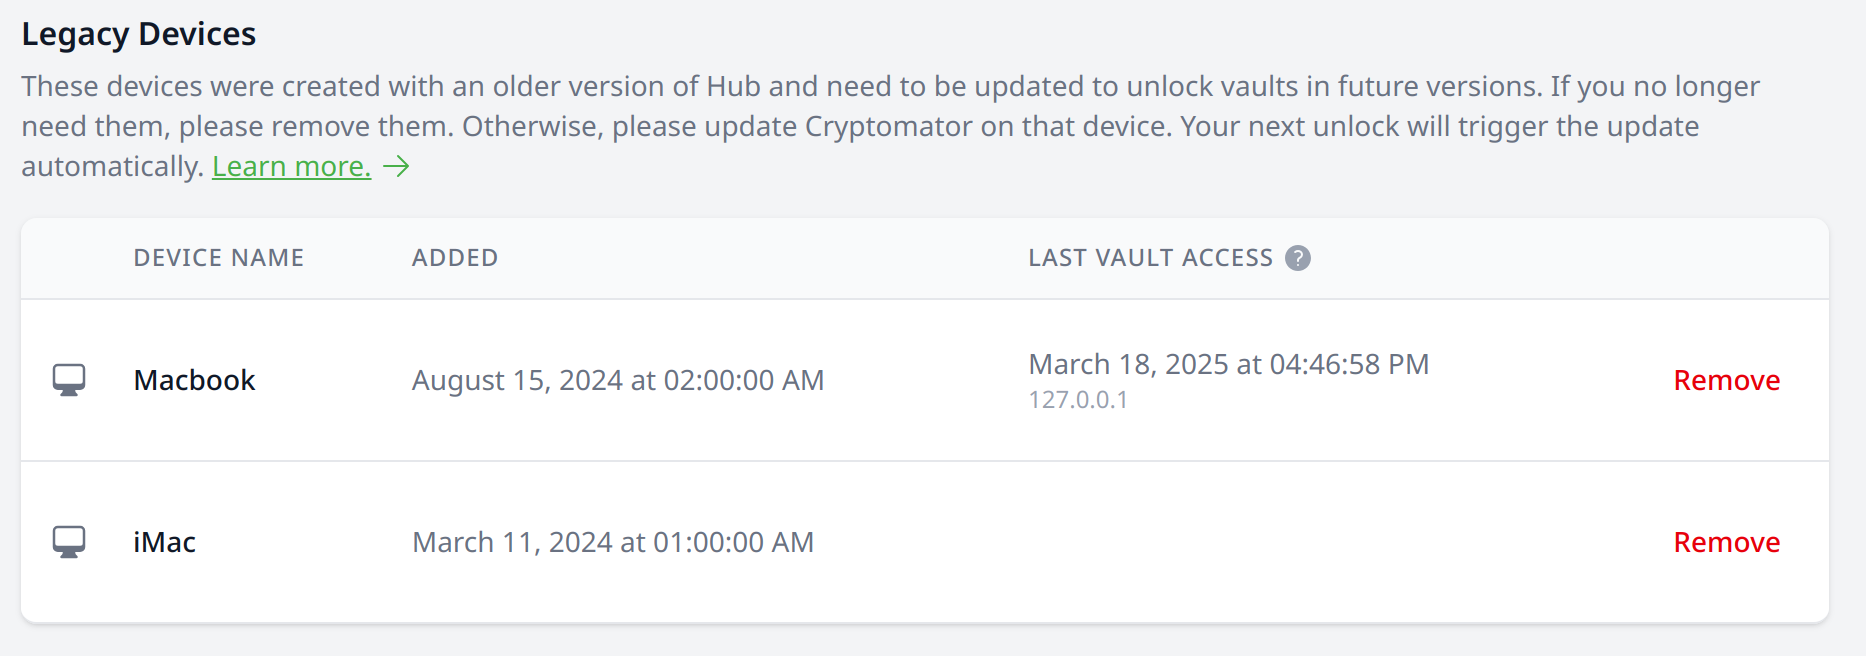The height and width of the screenshot is (656, 1866).
Task: Click the legacy devices description paragraph
Action: (890, 126)
